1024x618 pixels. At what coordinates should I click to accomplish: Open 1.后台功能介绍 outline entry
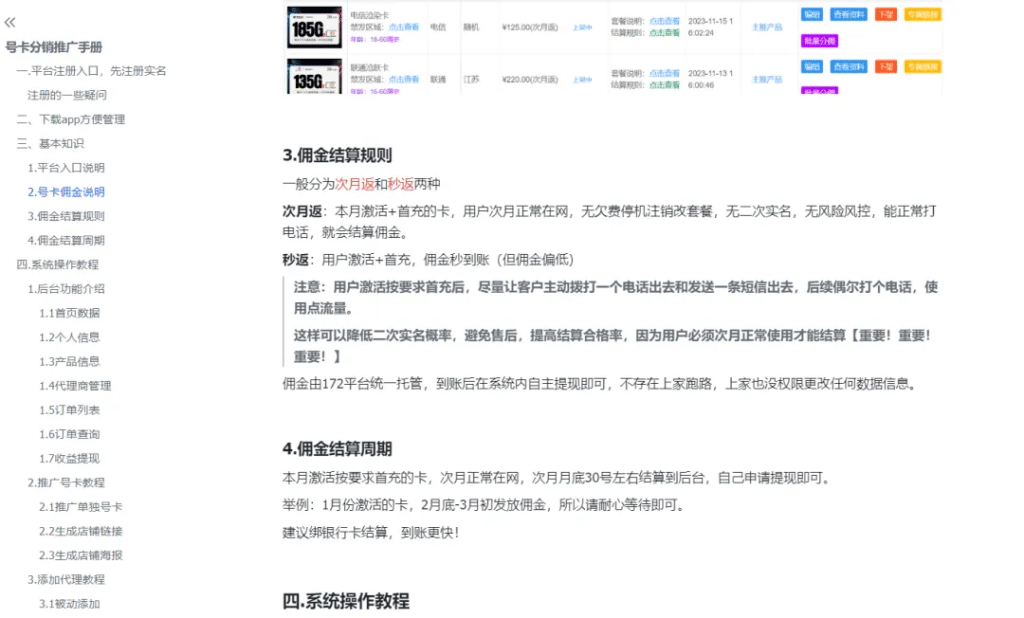(x=66, y=288)
